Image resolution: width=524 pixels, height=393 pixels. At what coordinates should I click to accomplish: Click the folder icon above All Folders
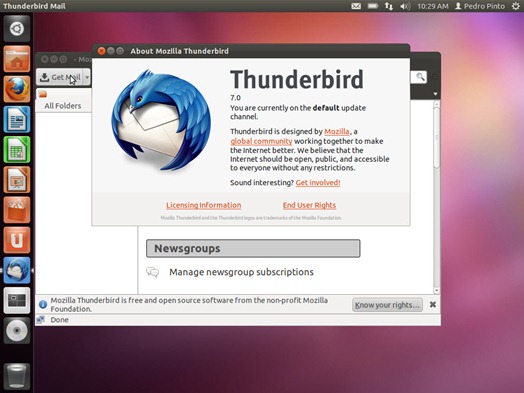click(x=42, y=94)
